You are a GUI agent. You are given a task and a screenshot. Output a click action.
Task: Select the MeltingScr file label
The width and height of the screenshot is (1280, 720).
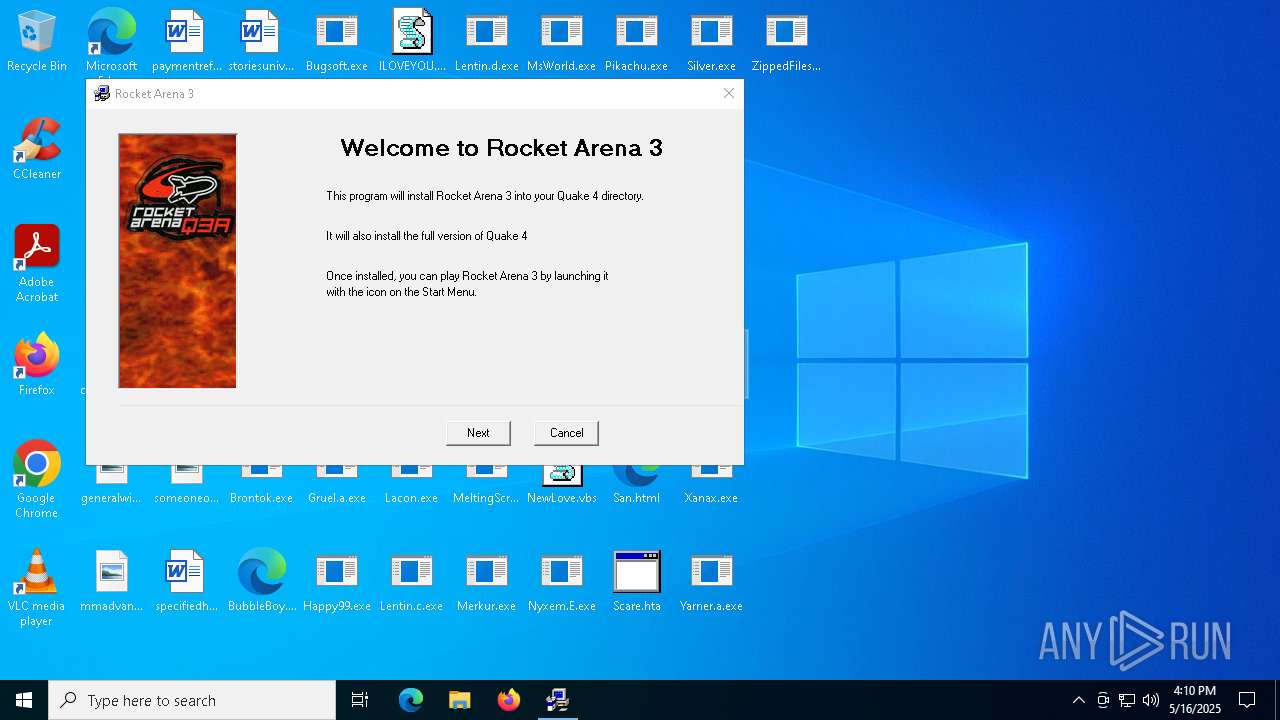486,498
